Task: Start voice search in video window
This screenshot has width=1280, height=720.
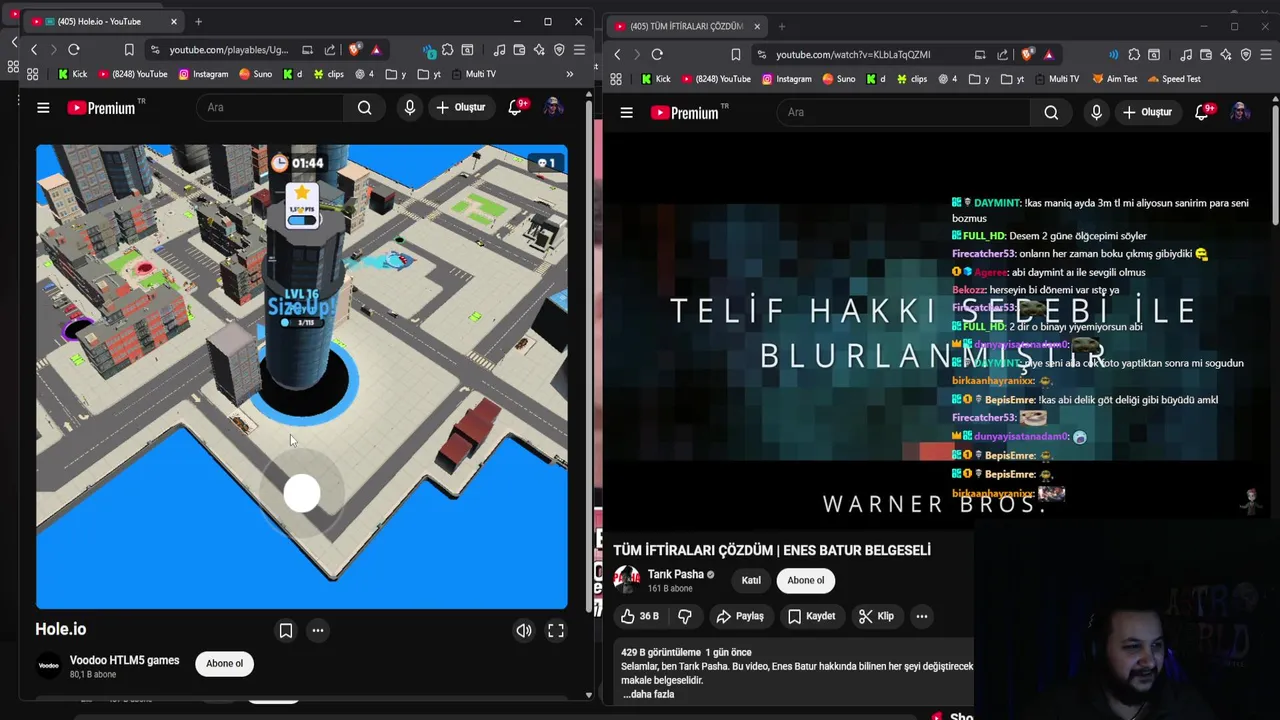Action: (x=1096, y=113)
